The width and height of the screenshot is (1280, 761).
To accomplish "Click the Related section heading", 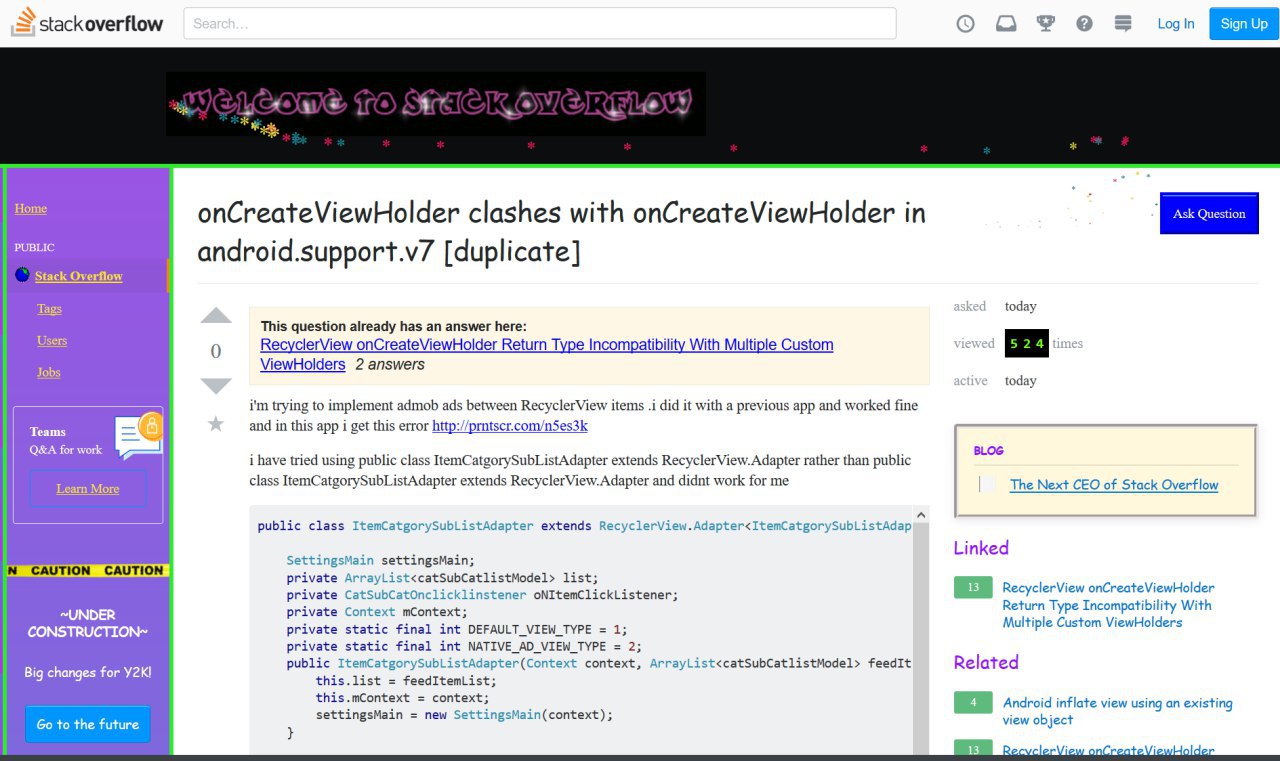I will pos(986,662).
